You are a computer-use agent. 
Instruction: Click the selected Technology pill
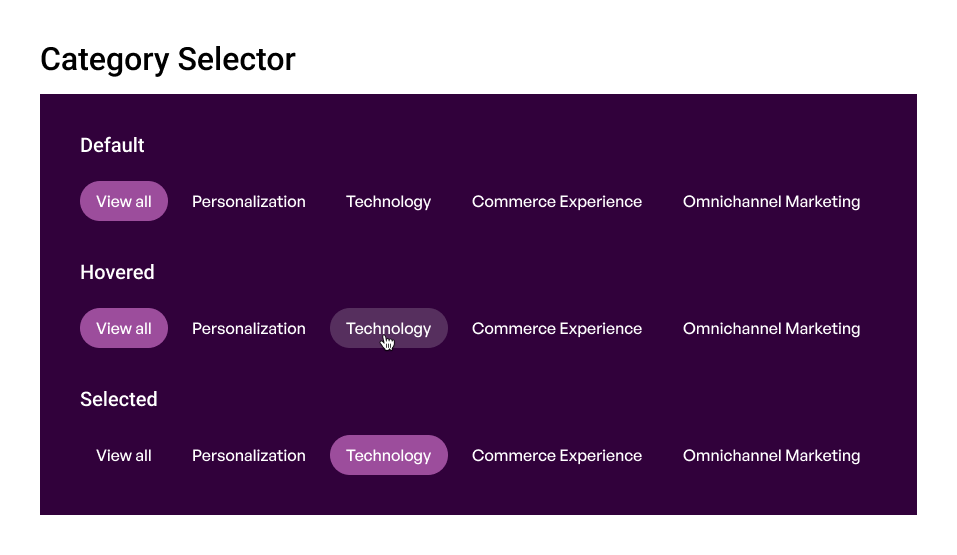[389, 455]
